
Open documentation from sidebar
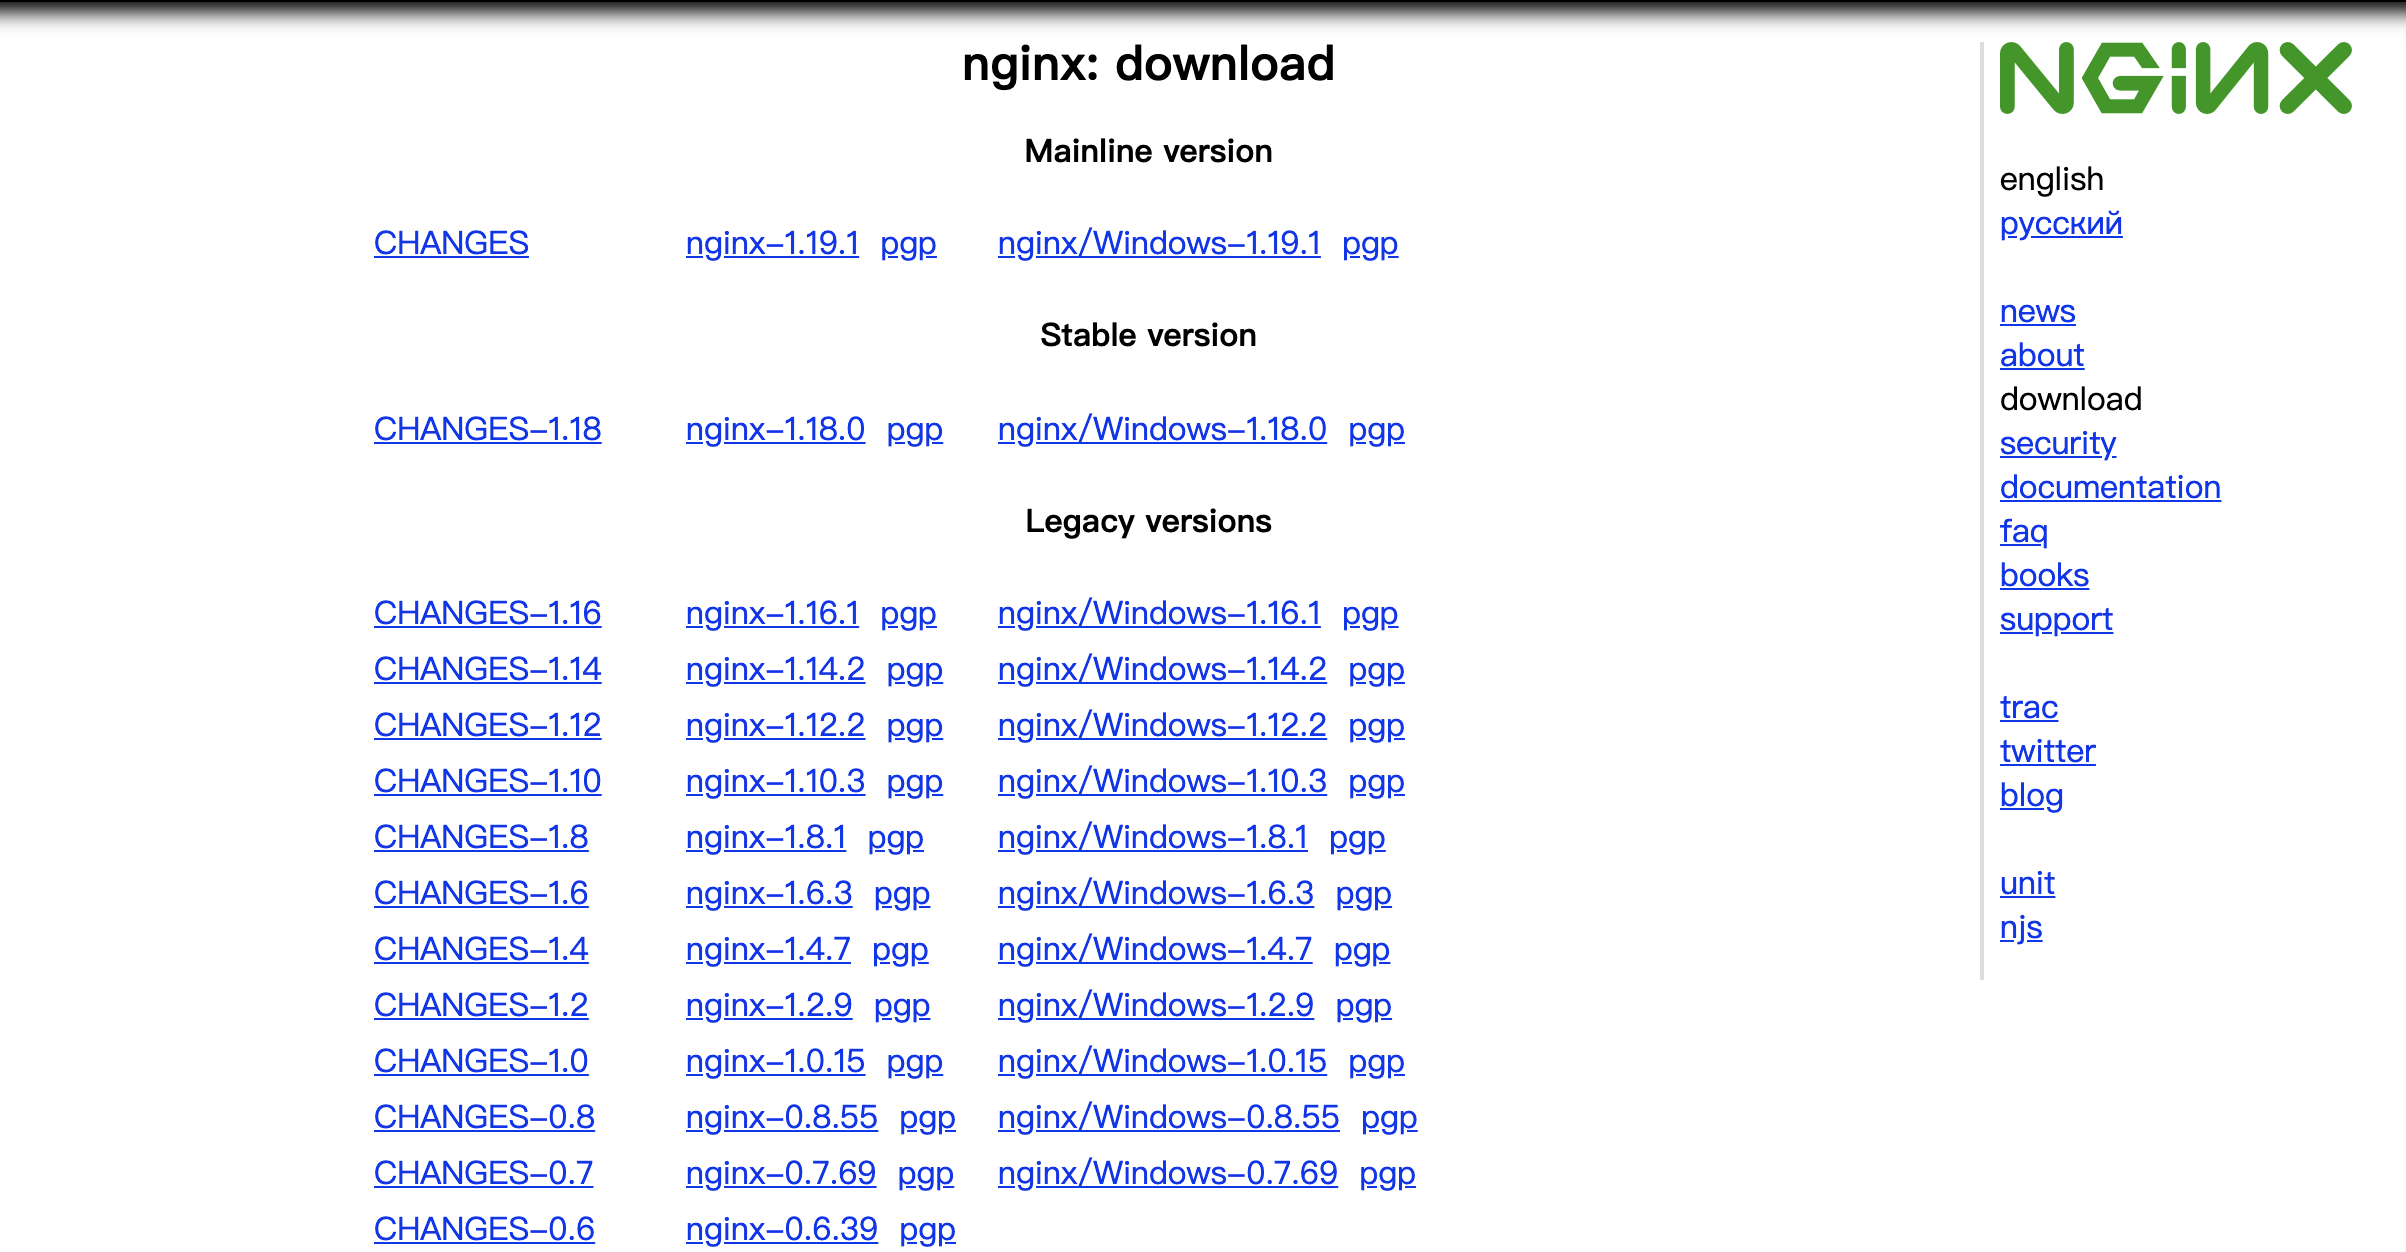click(2109, 487)
